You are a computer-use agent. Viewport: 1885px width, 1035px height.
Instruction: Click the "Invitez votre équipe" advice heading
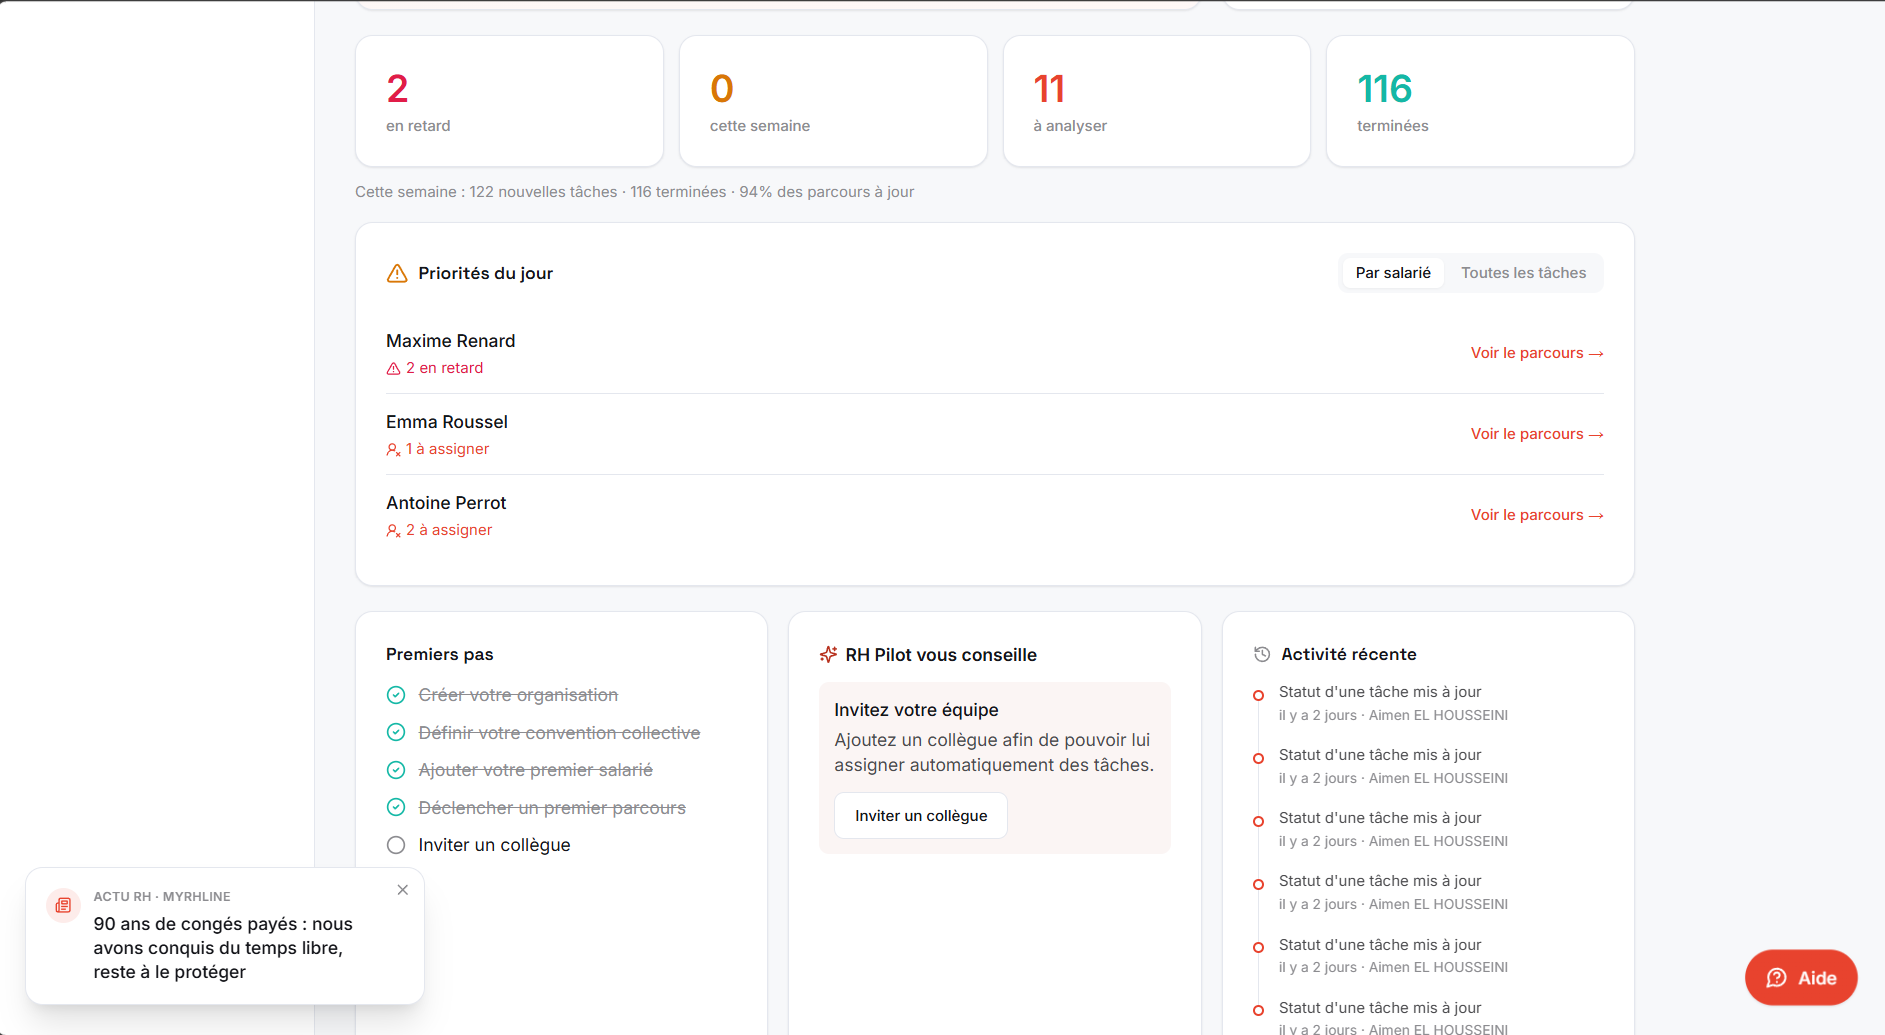pyautogui.click(x=916, y=710)
